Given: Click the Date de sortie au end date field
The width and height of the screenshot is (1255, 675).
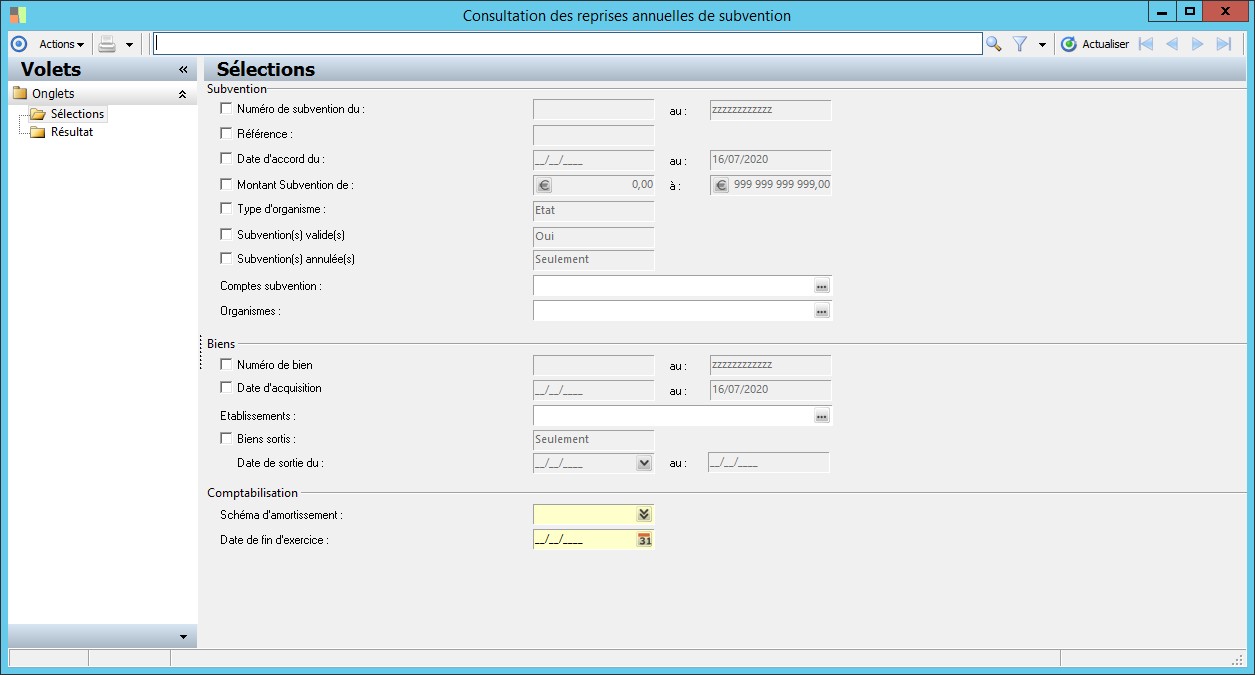Looking at the screenshot, I should click(769, 463).
